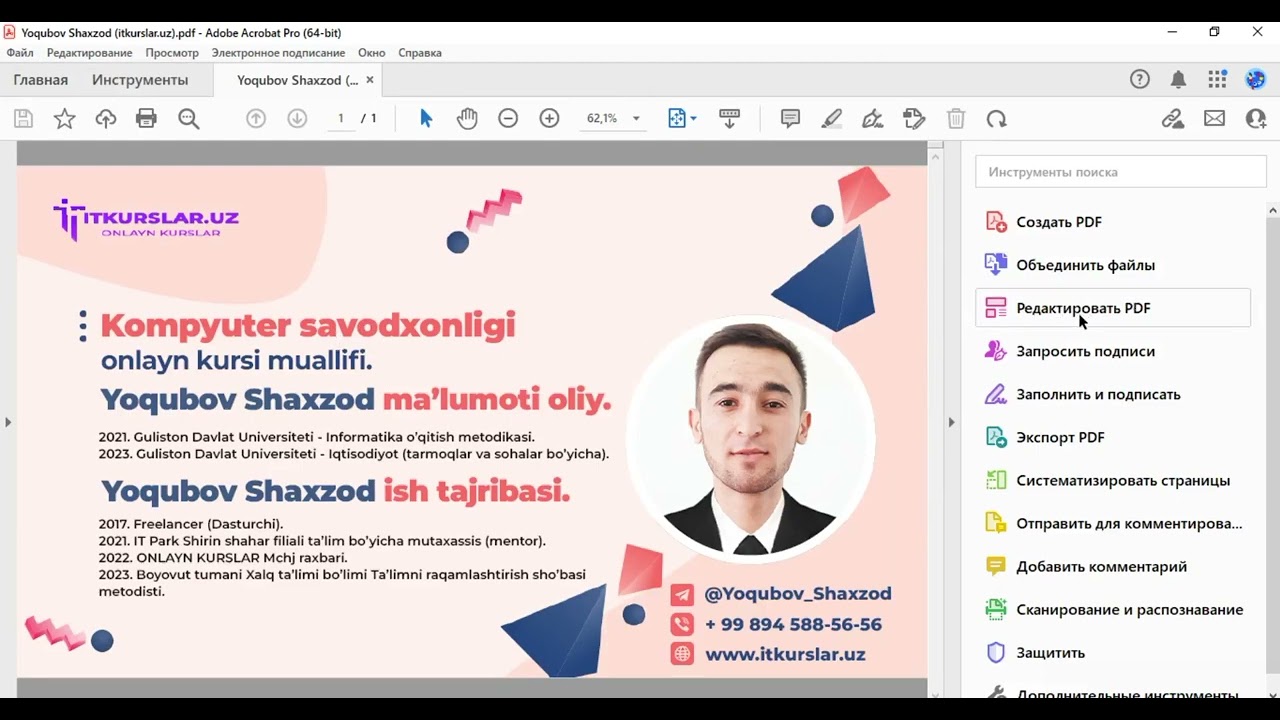Click the page number input box
1280x720 pixels.
(341, 118)
